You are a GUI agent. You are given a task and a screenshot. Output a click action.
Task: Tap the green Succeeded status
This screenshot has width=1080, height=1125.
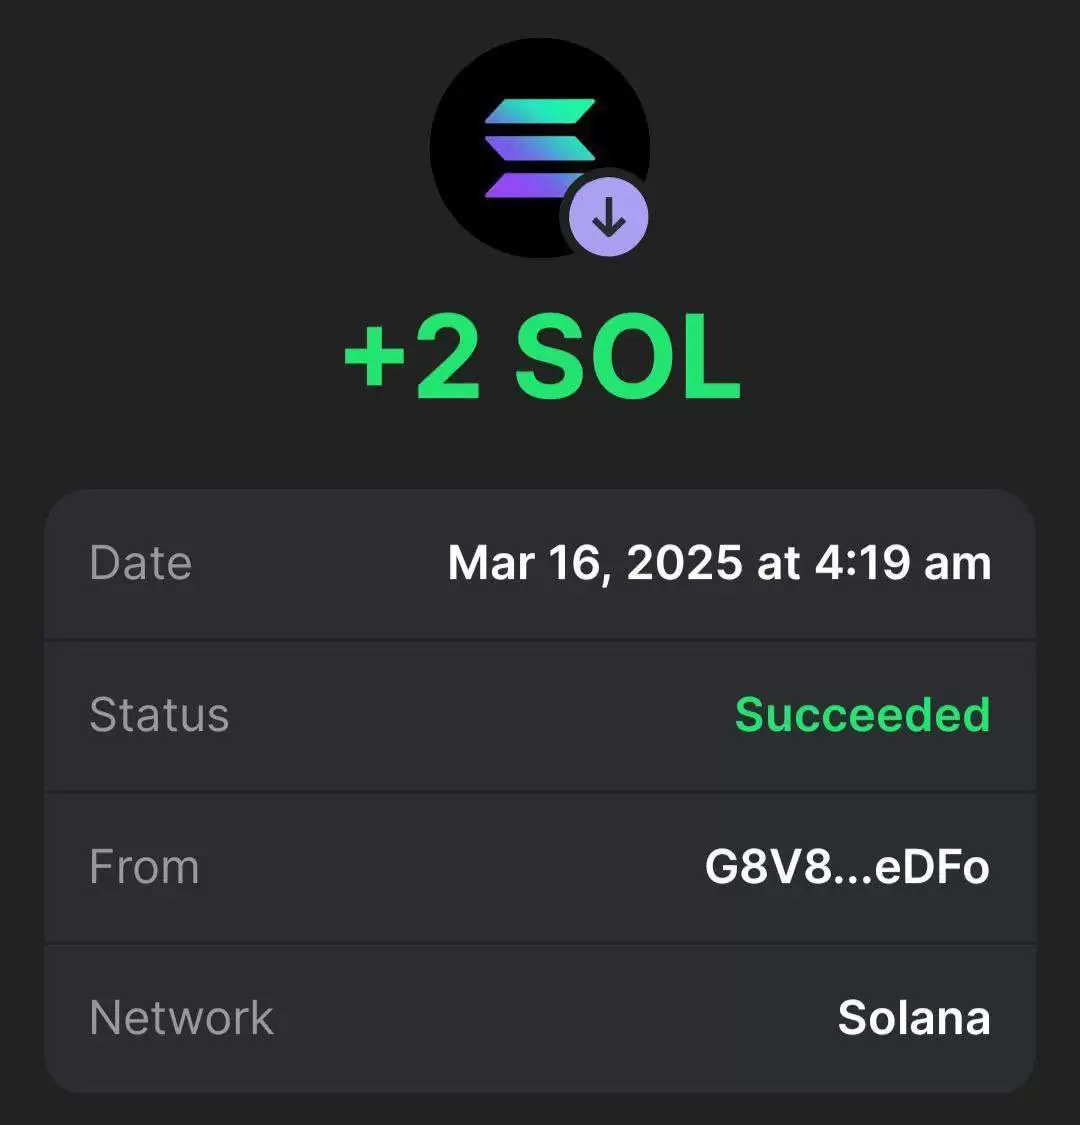coord(863,715)
